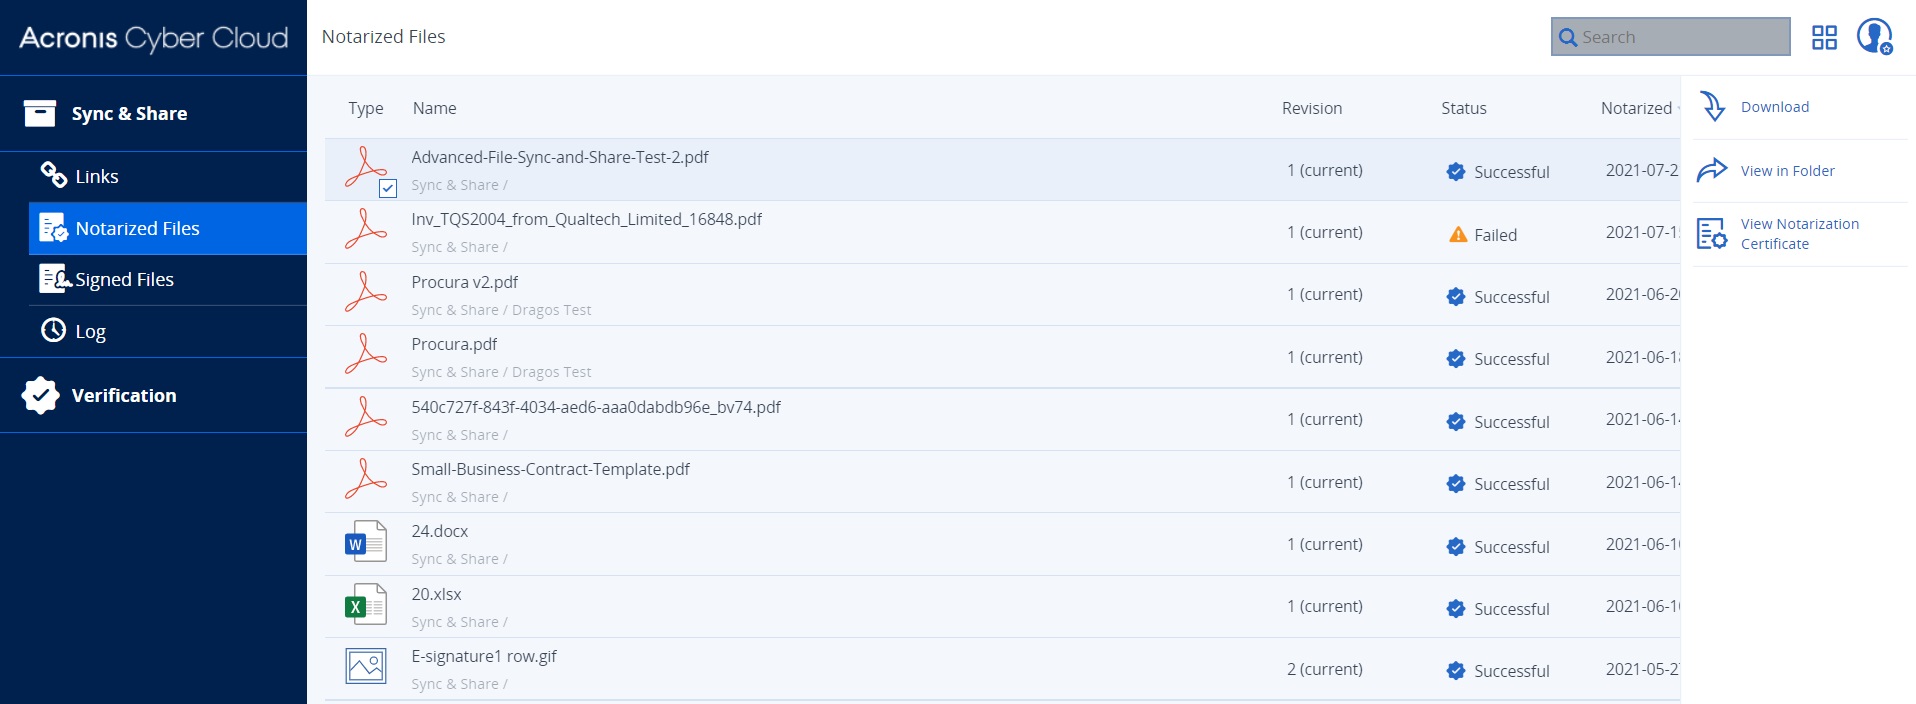
Task: Click the Word icon for 24.docx
Action: (365, 543)
